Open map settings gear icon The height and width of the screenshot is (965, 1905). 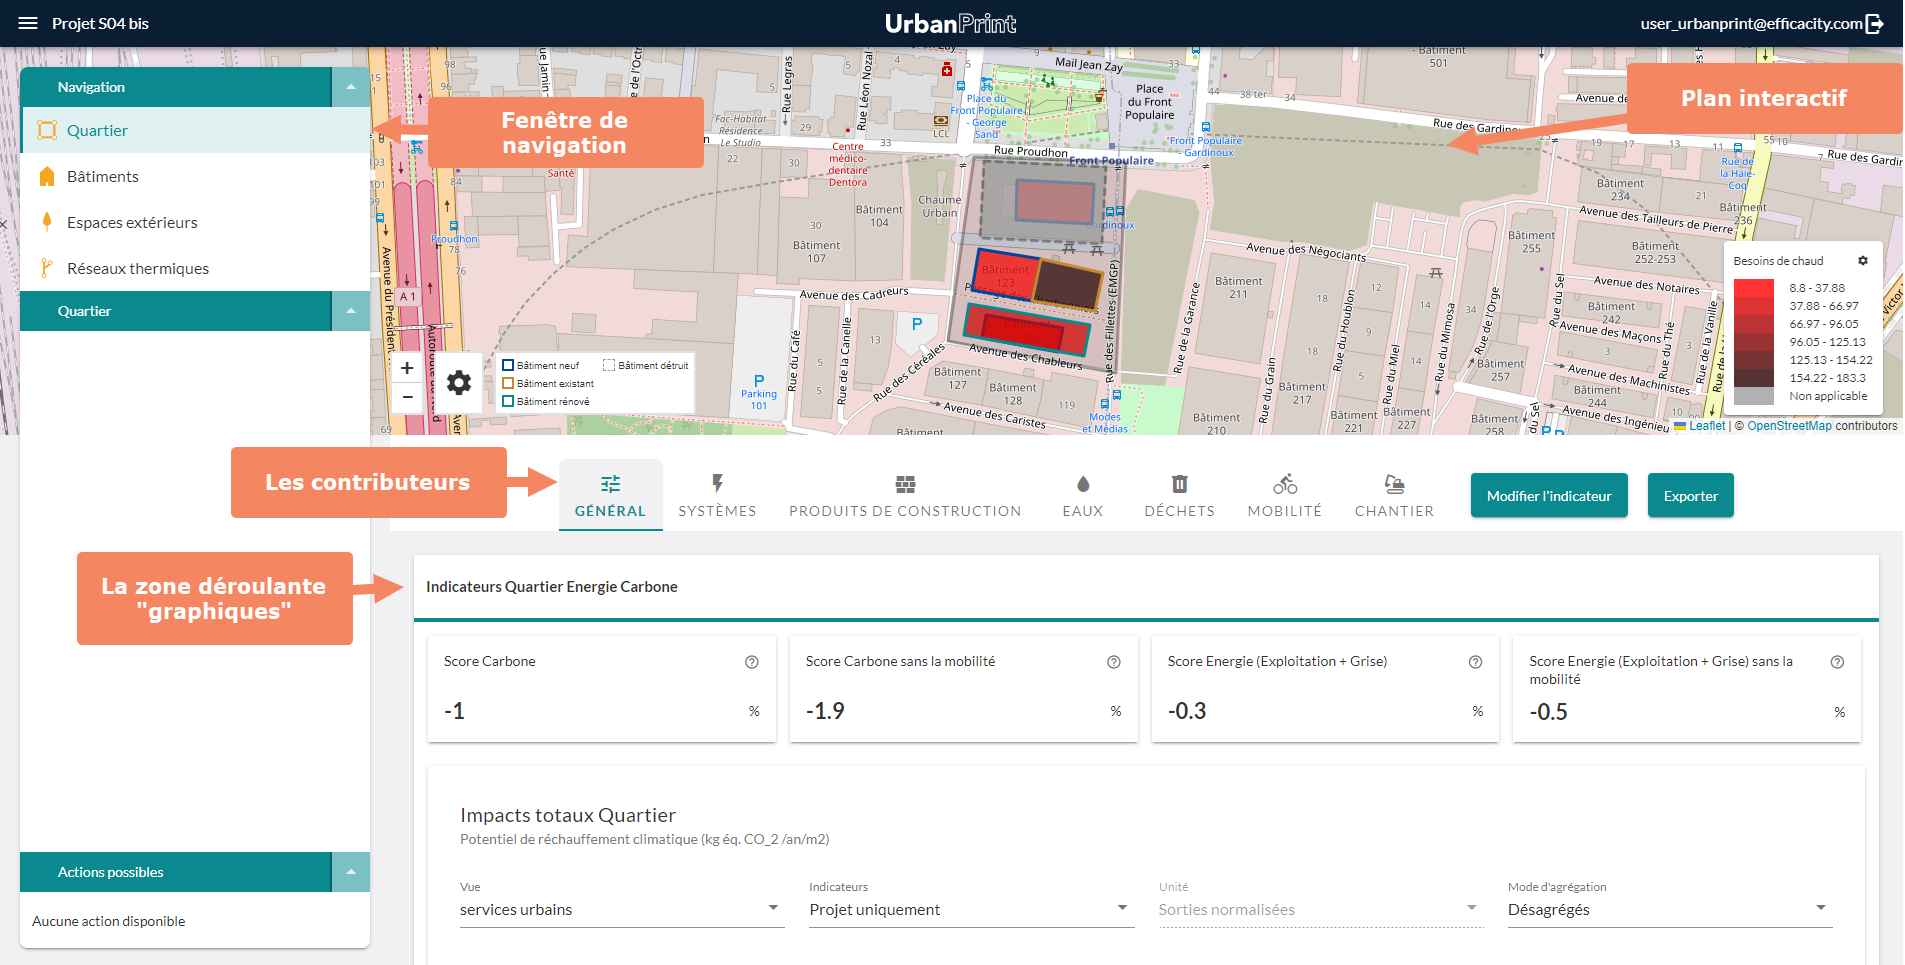459,382
